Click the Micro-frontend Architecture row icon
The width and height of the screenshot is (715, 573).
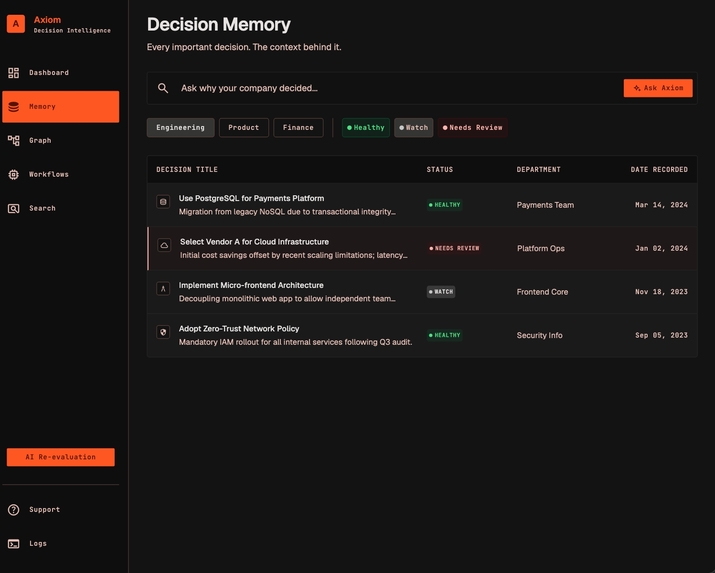163,289
